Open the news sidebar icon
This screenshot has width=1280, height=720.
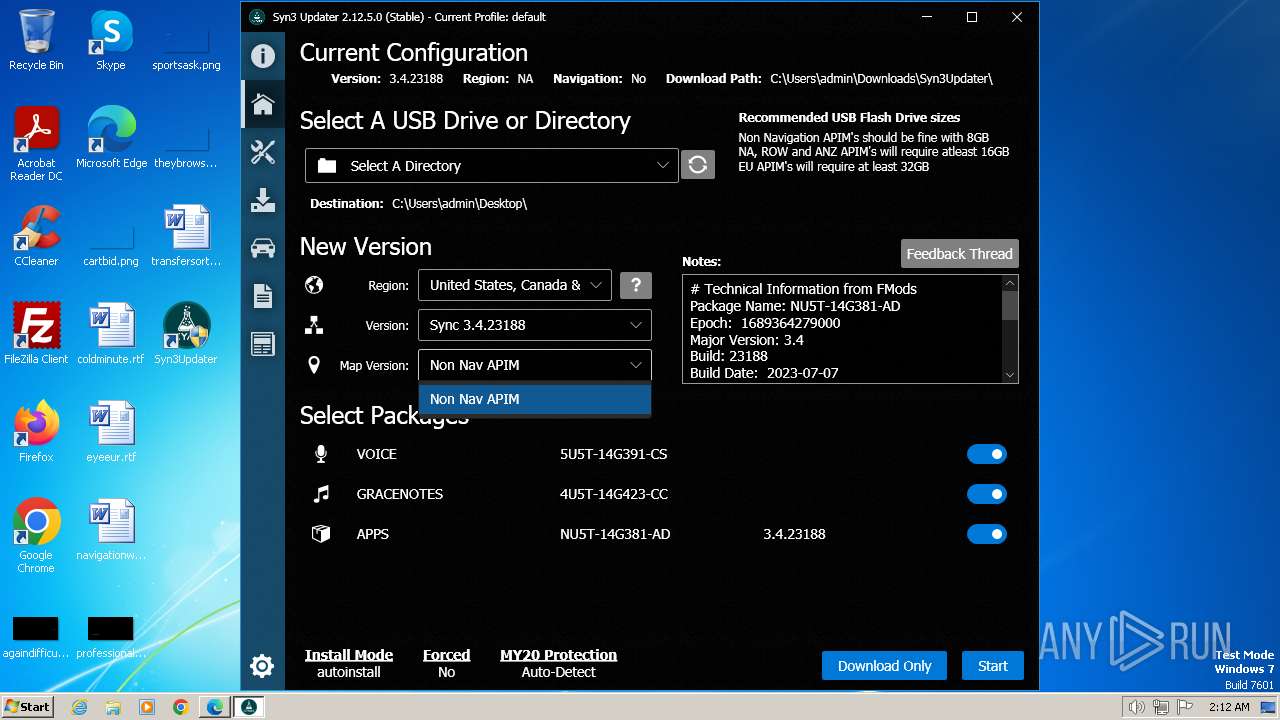tap(263, 344)
